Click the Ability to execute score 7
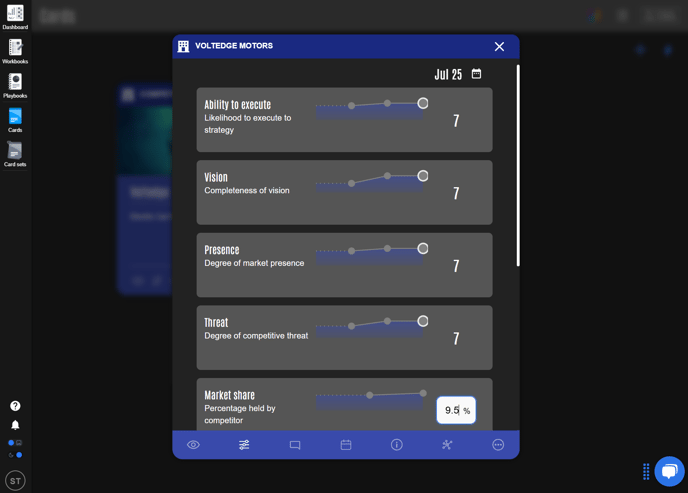688x493 pixels. coord(456,120)
